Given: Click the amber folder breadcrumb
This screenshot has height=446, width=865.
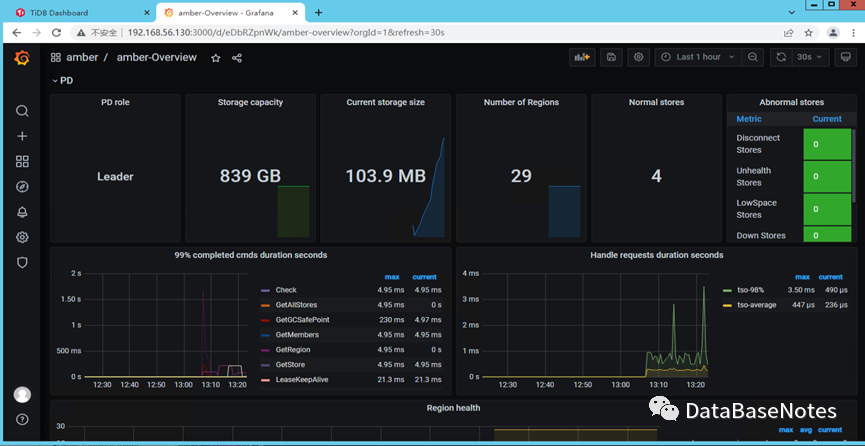Looking at the screenshot, I should (82, 57).
